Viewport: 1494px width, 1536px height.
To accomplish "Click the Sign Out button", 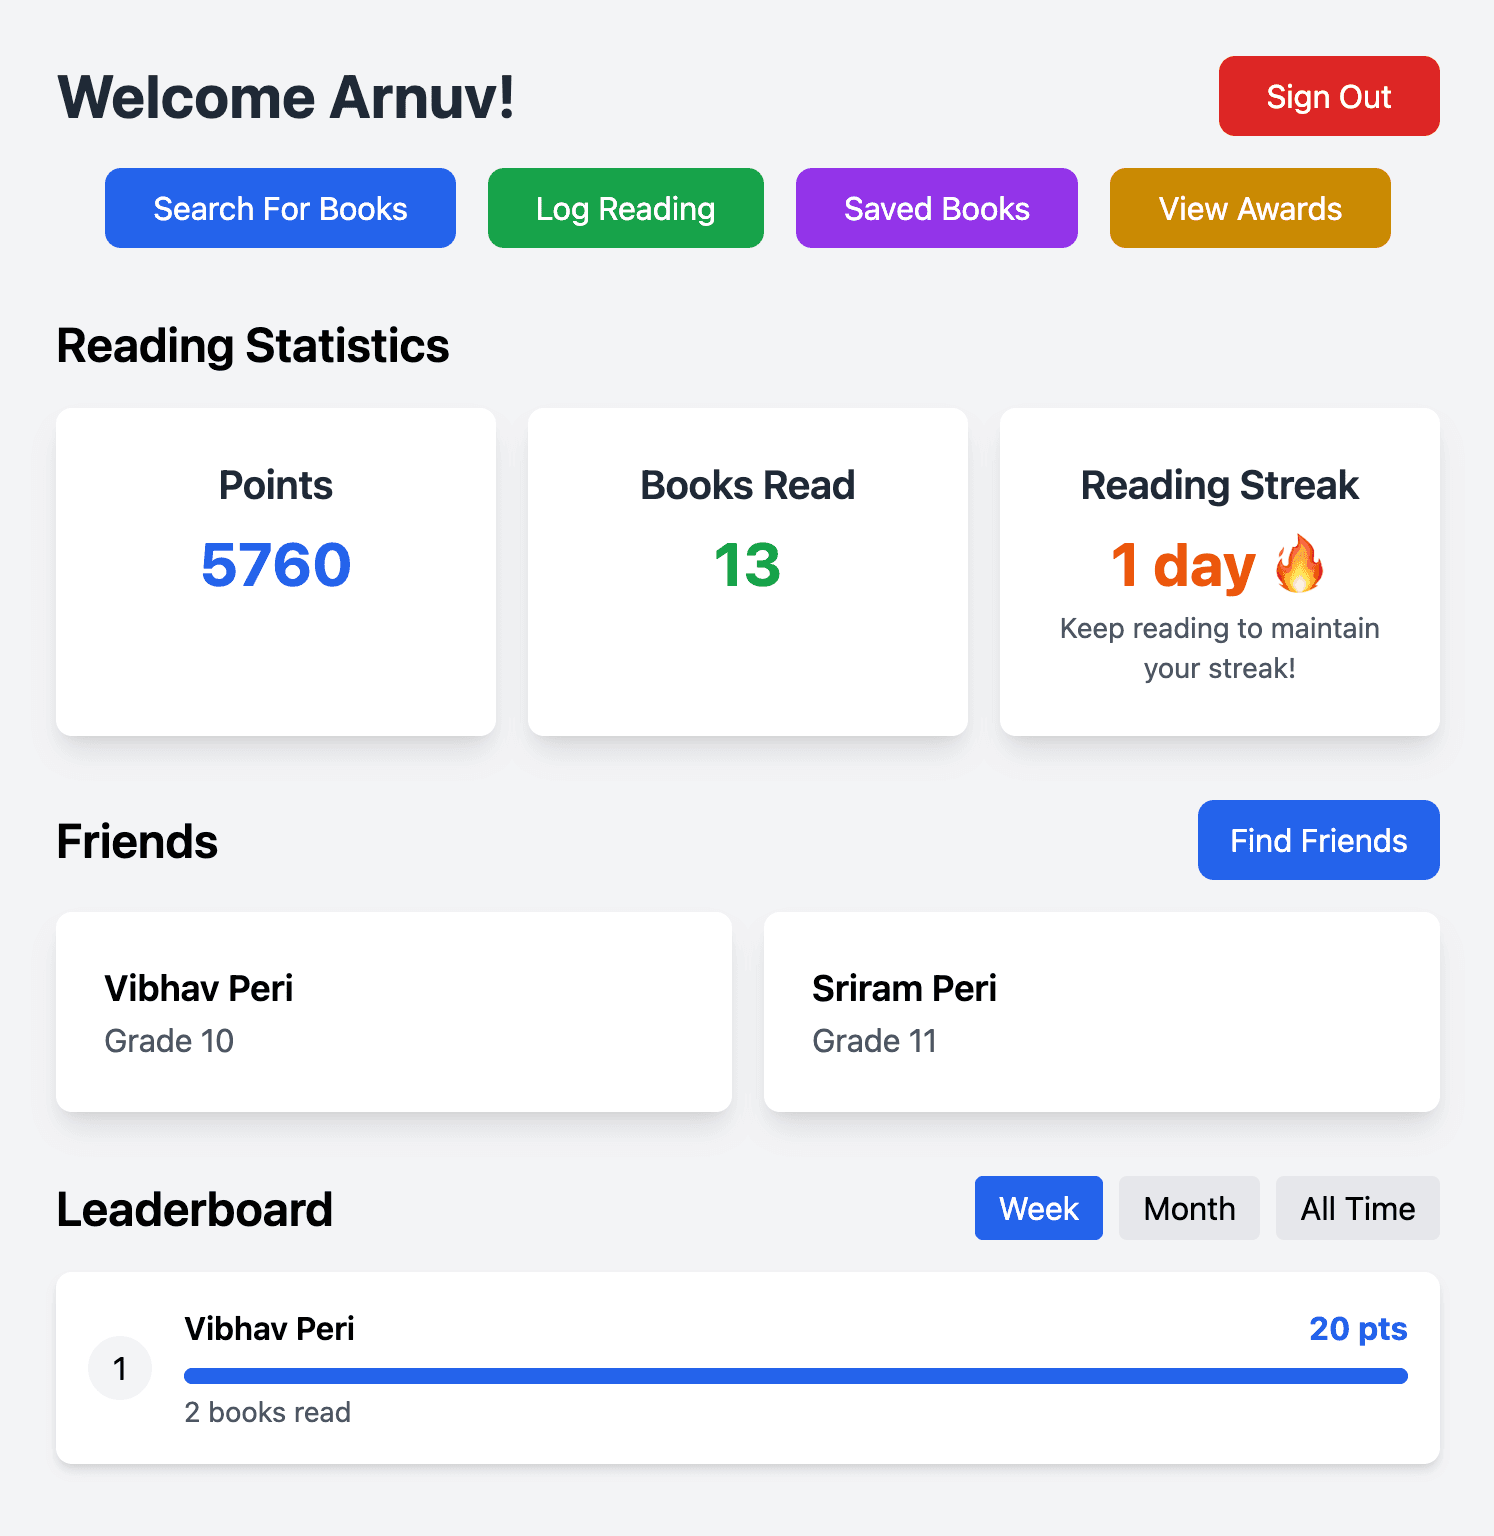I will (1329, 96).
